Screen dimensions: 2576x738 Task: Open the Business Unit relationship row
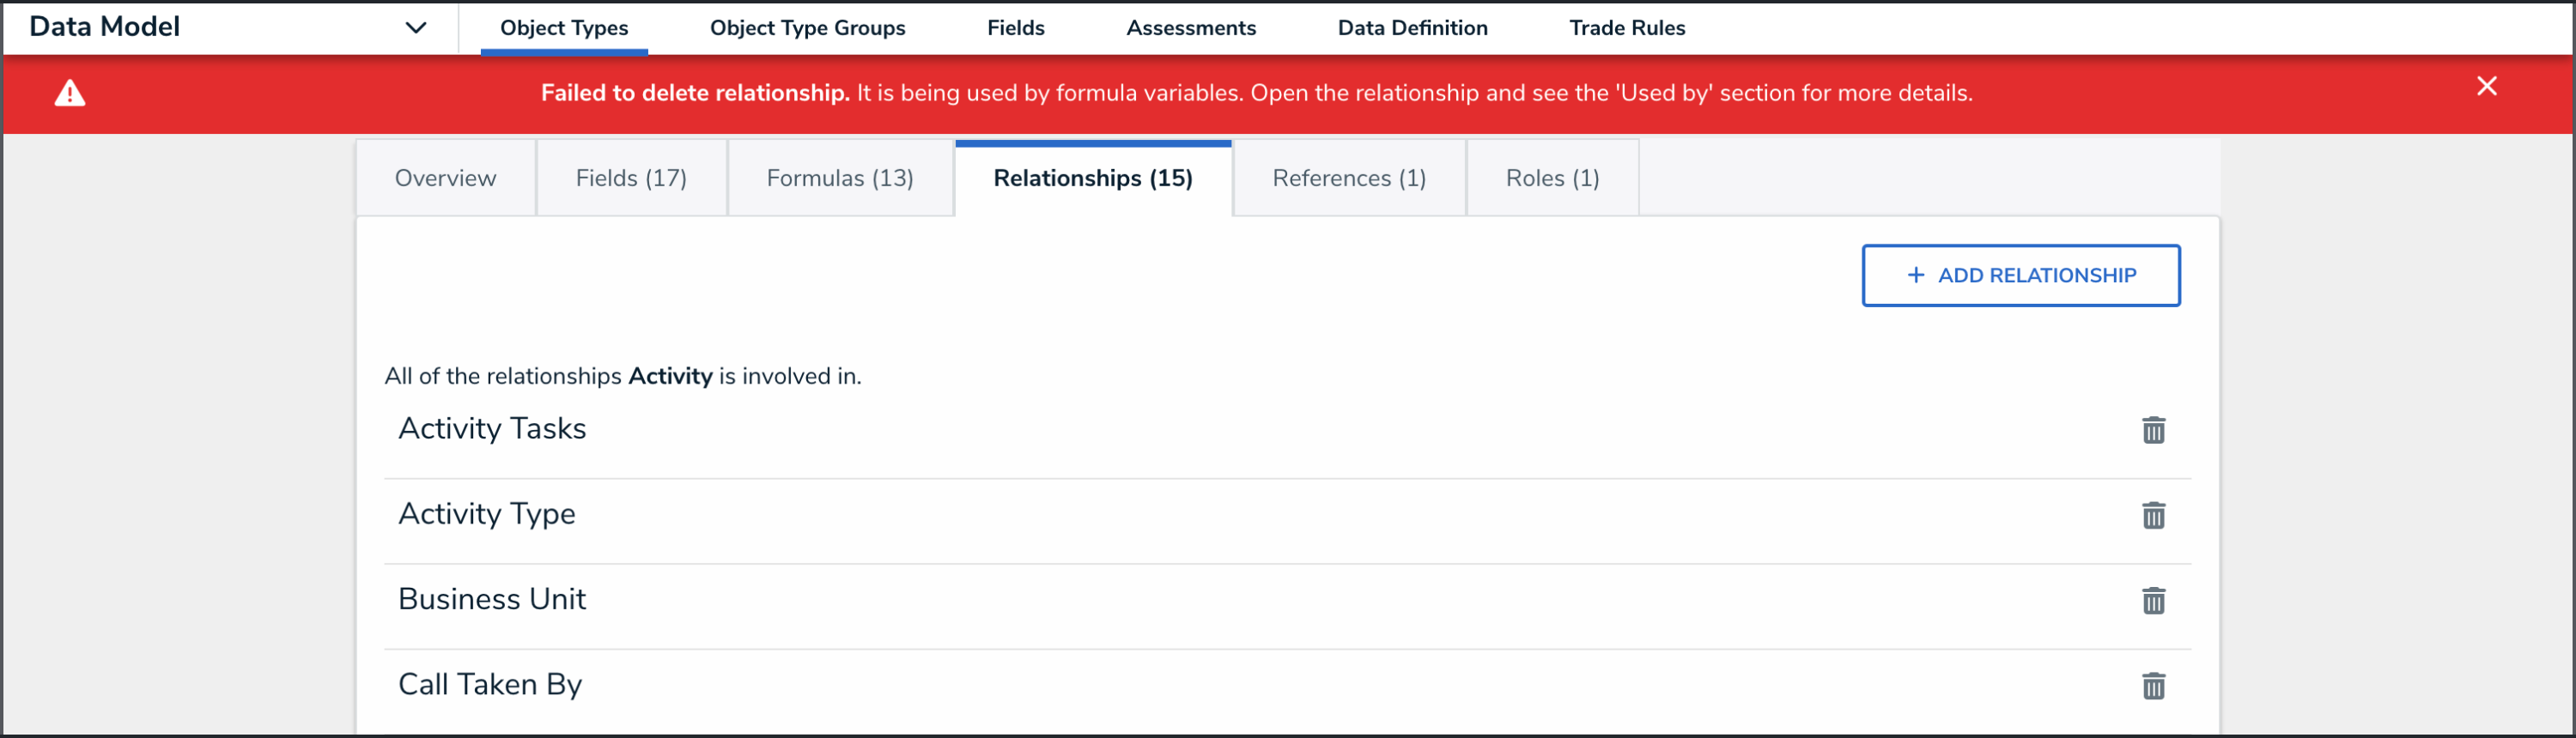point(492,599)
